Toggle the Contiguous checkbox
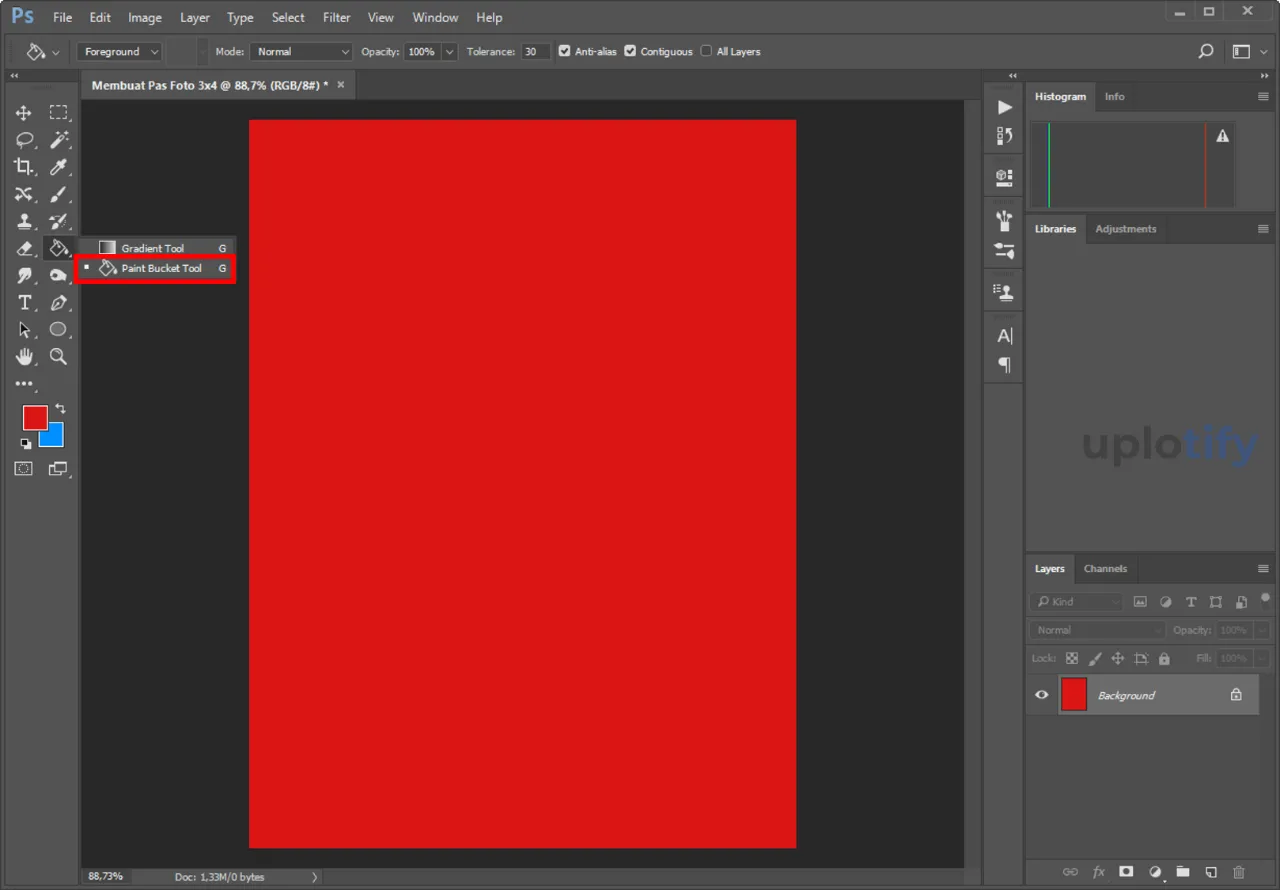 630,51
